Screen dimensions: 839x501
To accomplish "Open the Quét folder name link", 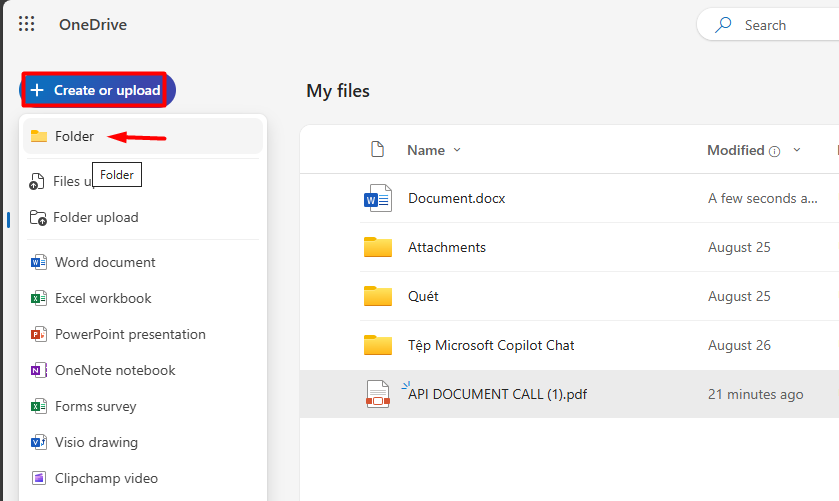I will pyautogui.click(x=423, y=296).
